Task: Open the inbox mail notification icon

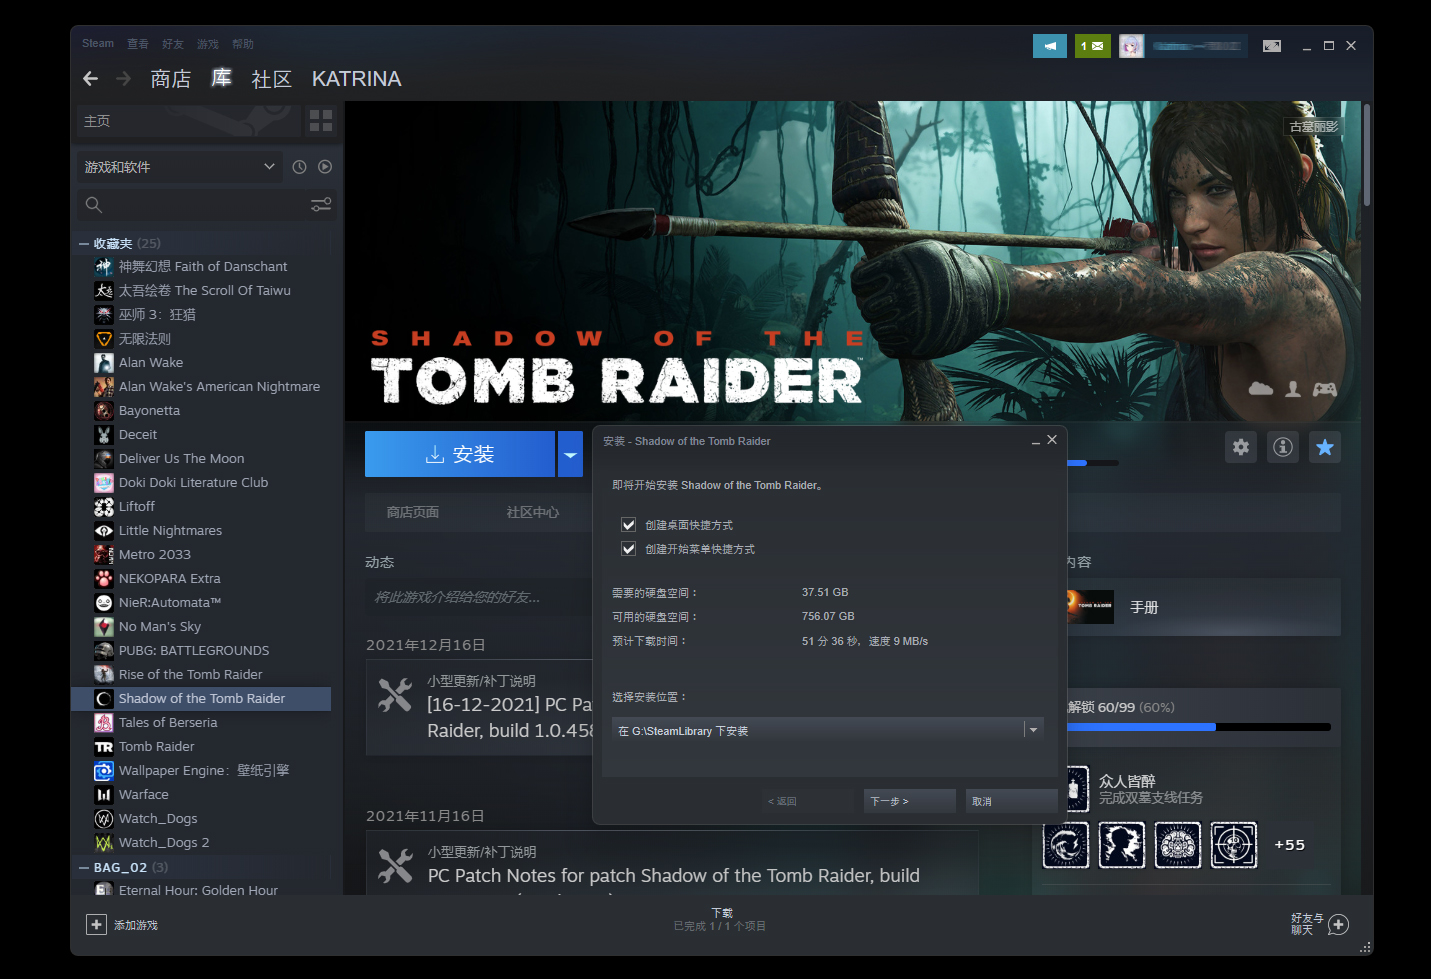Action: [x=1093, y=46]
